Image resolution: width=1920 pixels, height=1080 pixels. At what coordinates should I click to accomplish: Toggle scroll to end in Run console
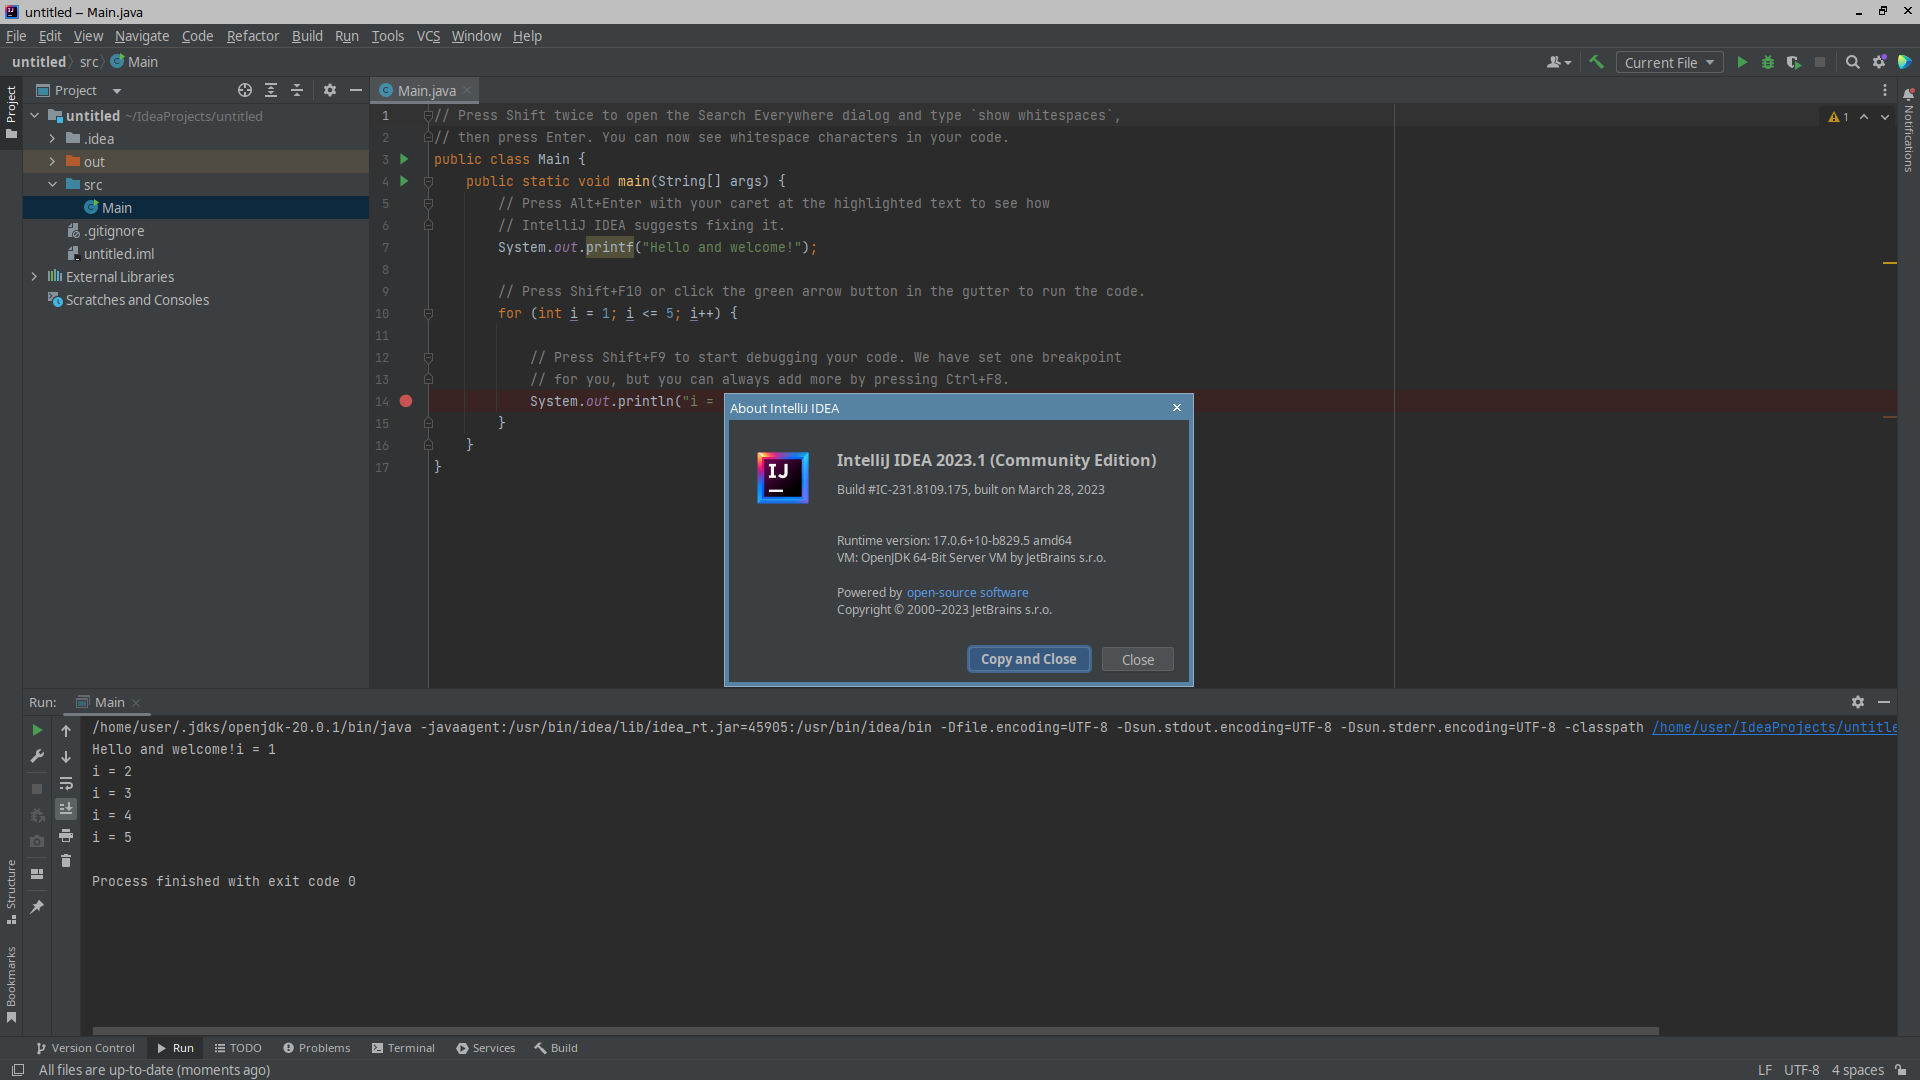[x=66, y=809]
